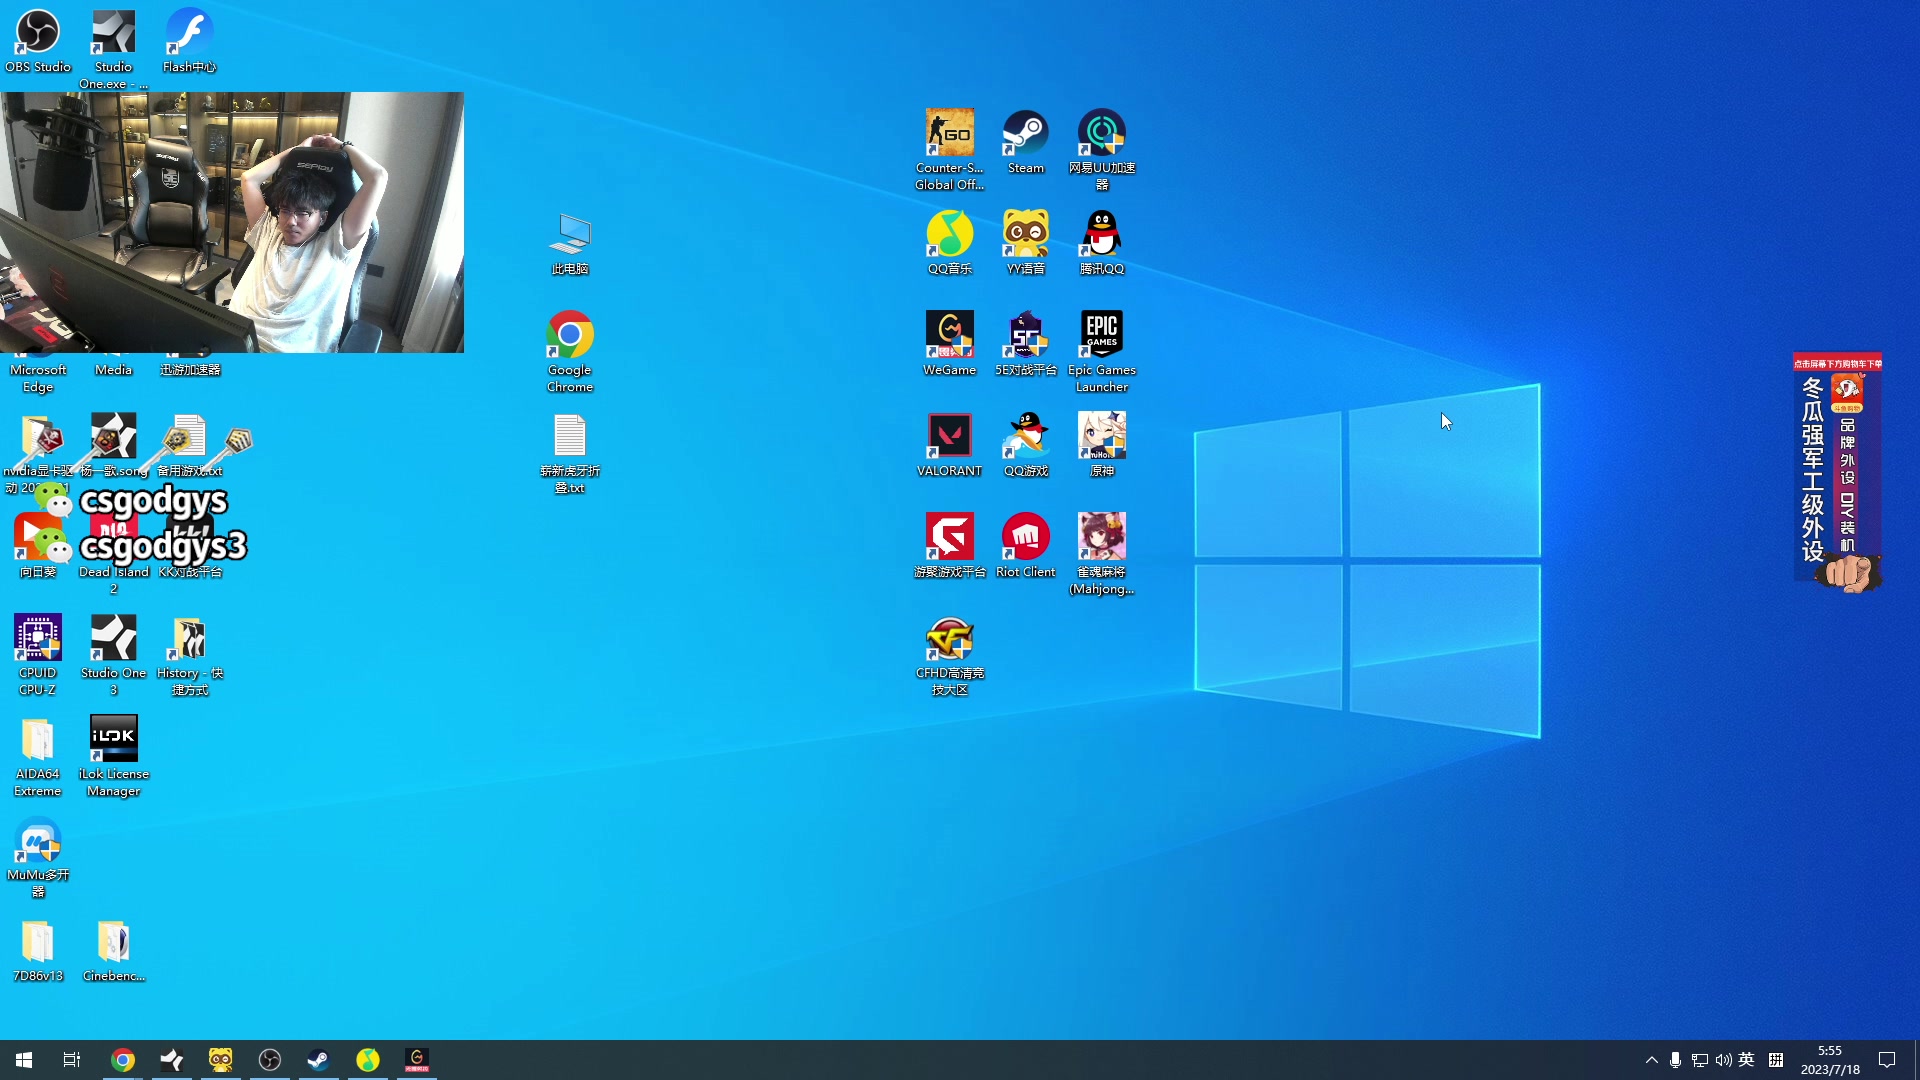Select the Cinebench folder icon
Screen dimensions: 1920x1080
(114, 950)
